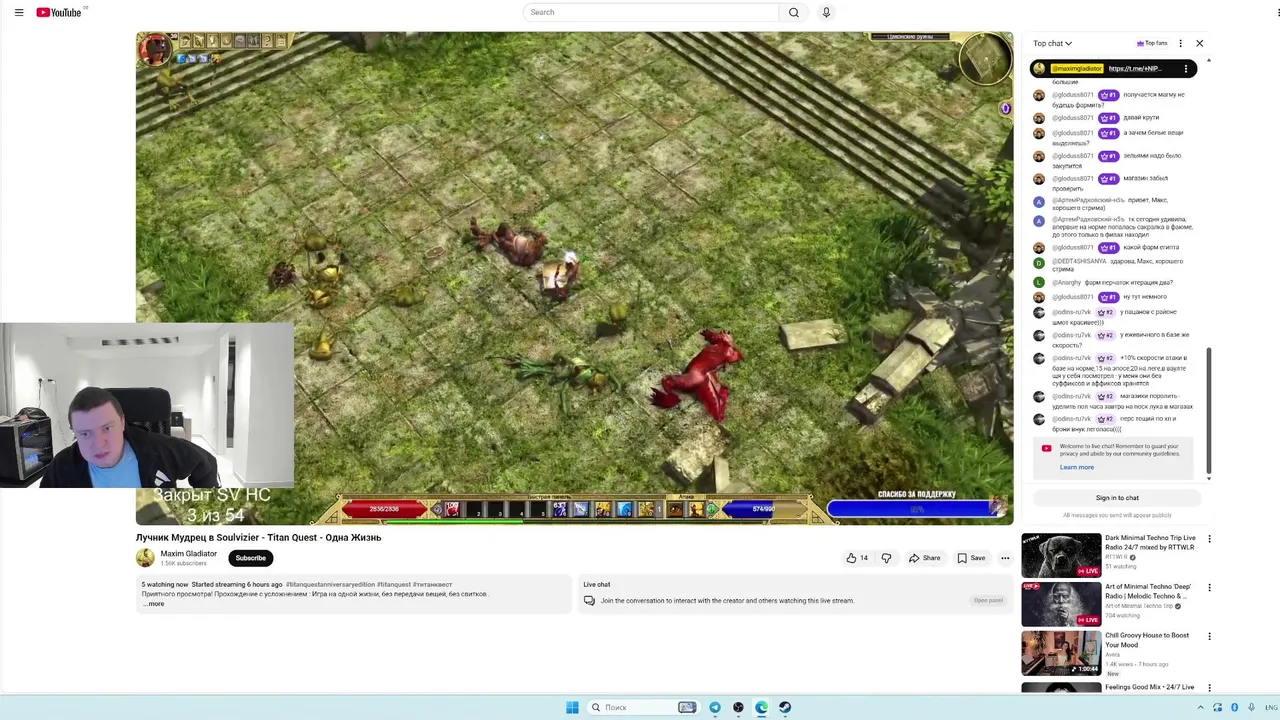Open Dark Minimal Techno Trip thumbnail
This screenshot has width=1280, height=720.
click(x=1061, y=555)
